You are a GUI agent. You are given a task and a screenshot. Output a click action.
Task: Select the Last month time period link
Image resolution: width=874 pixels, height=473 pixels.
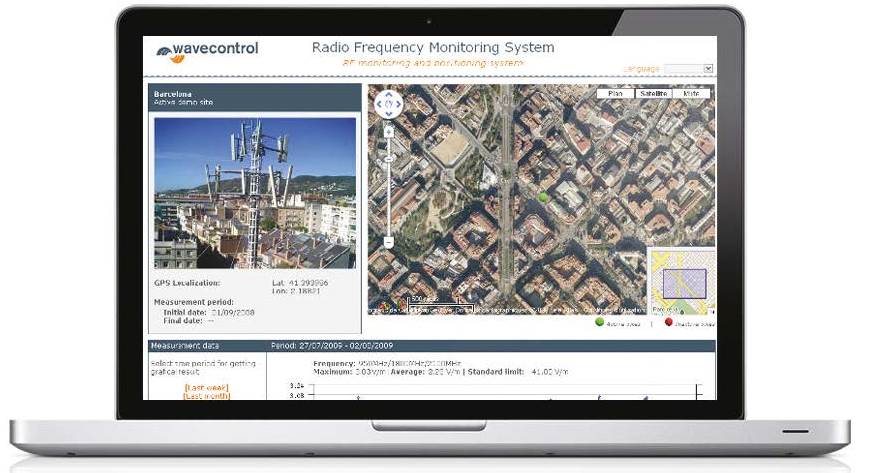pyautogui.click(x=207, y=396)
